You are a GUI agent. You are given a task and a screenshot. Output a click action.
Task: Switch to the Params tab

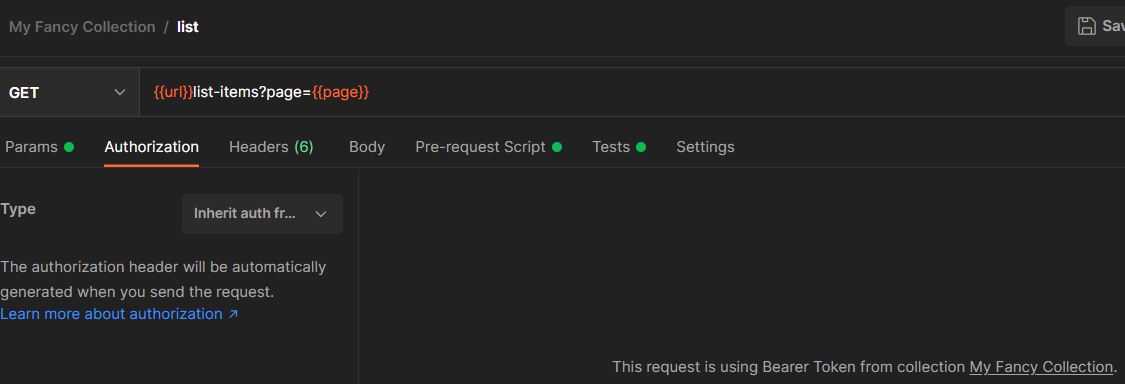(x=39, y=147)
